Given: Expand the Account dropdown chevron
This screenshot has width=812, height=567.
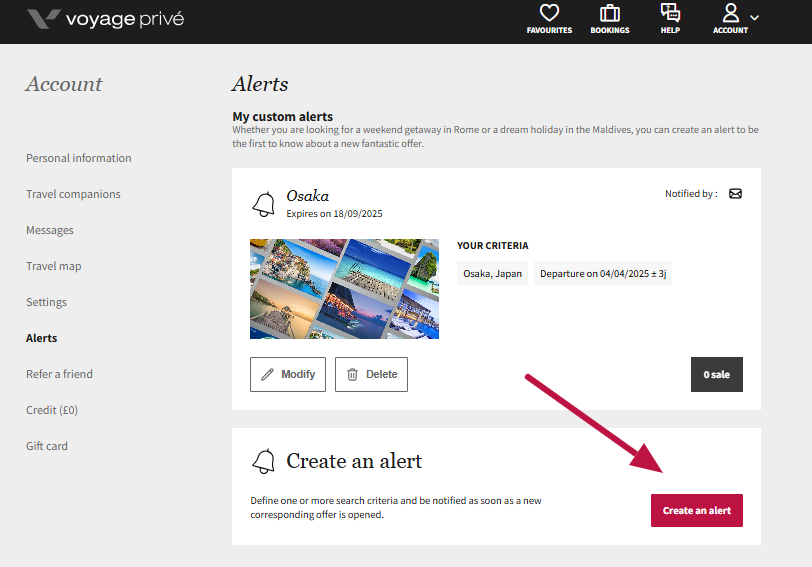Looking at the screenshot, I should [x=755, y=18].
